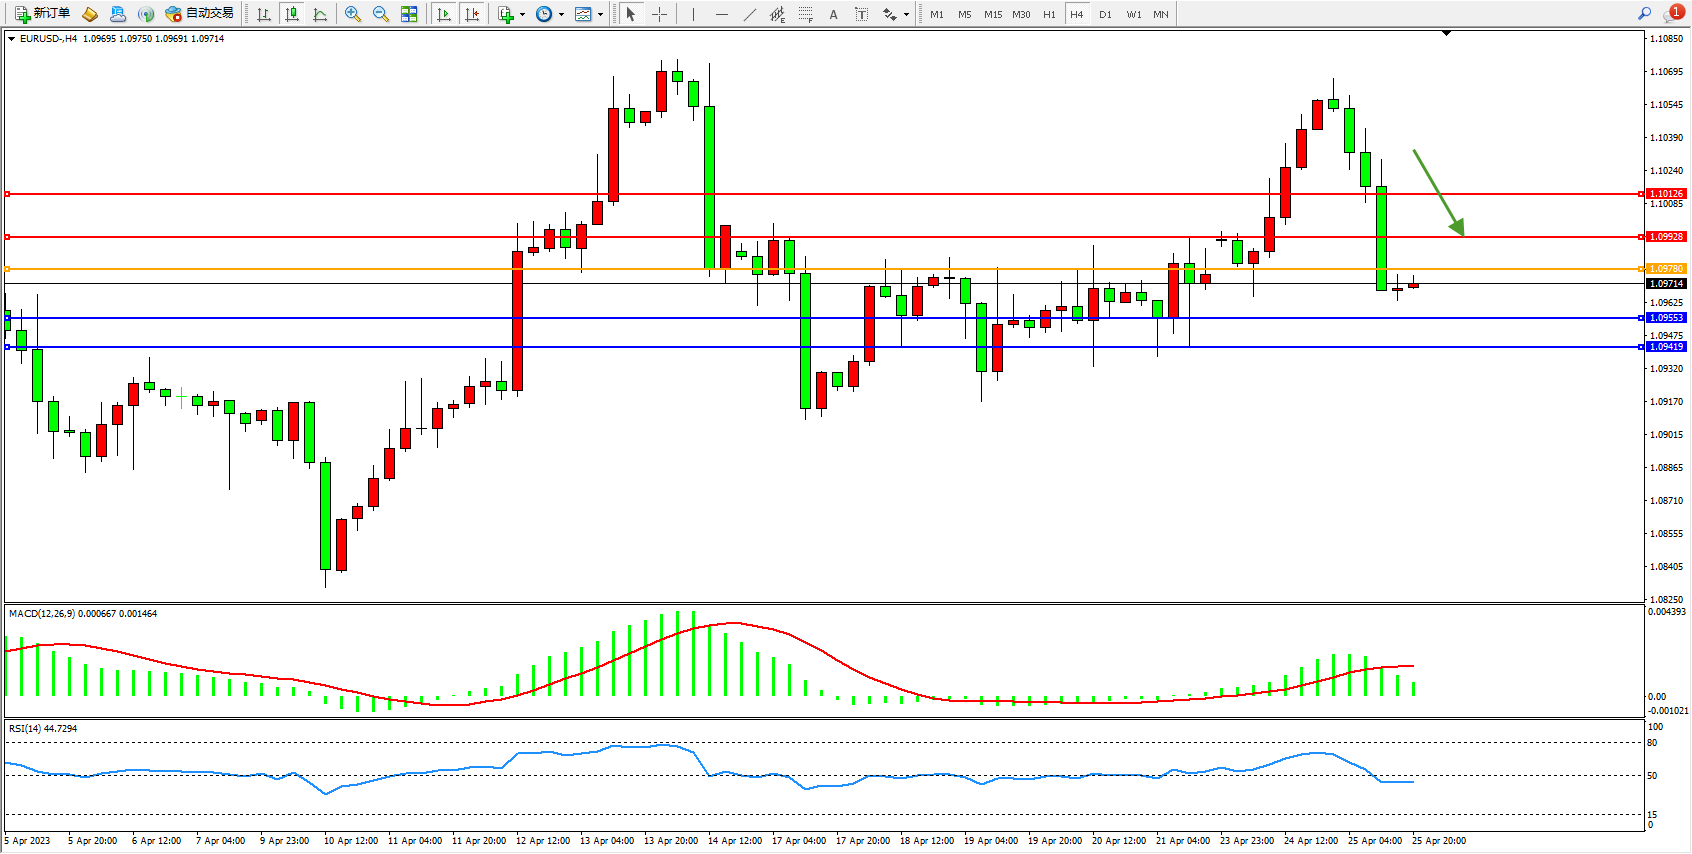Click the zoom out magnifier icon
This screenshot has width=1692, height=854.
[x=381, y=14]
